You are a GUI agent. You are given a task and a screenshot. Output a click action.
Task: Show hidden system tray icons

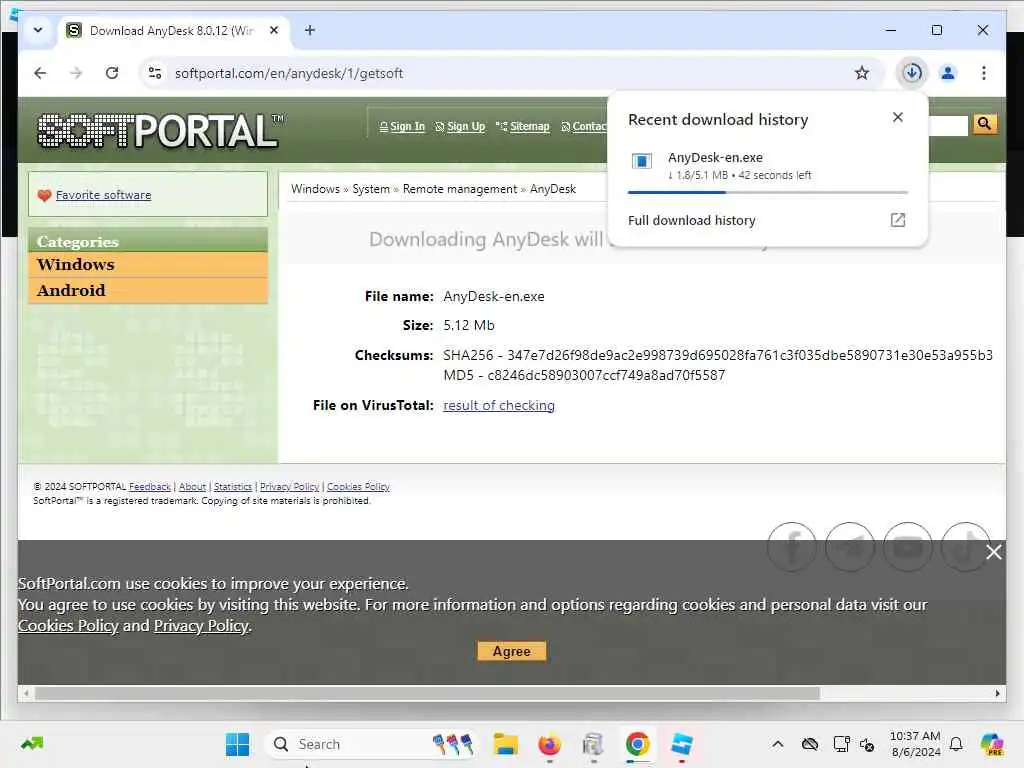tap(777, 744)
